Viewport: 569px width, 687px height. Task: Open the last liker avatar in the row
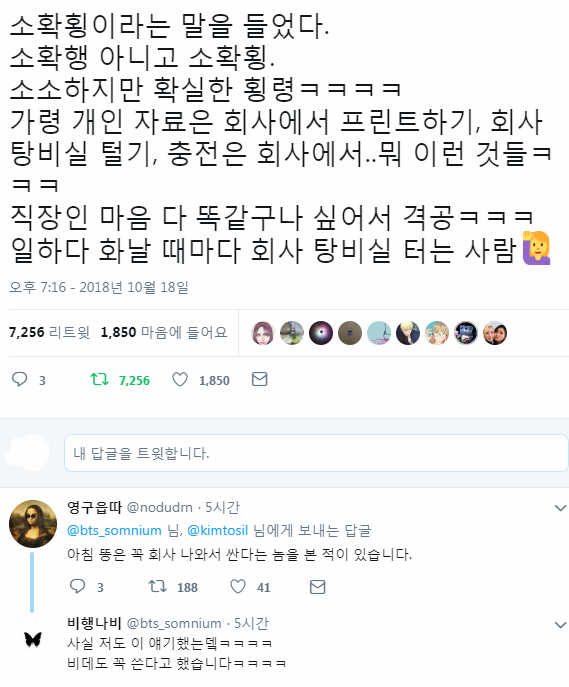coord(495,333)
